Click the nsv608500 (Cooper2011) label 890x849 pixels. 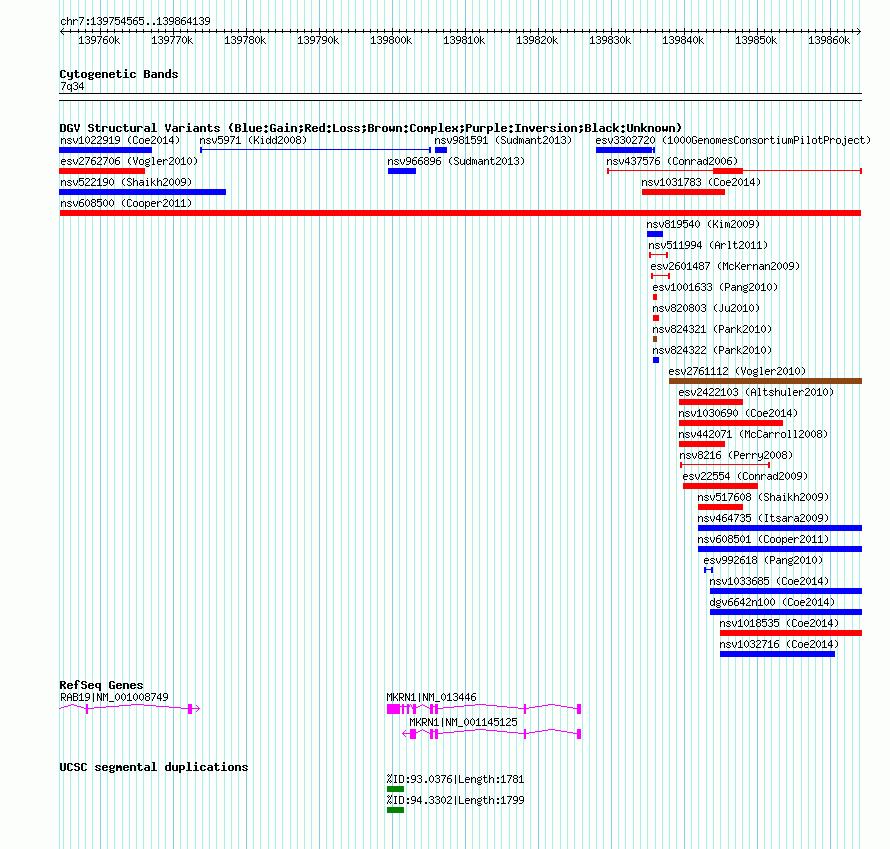point(126,203)
